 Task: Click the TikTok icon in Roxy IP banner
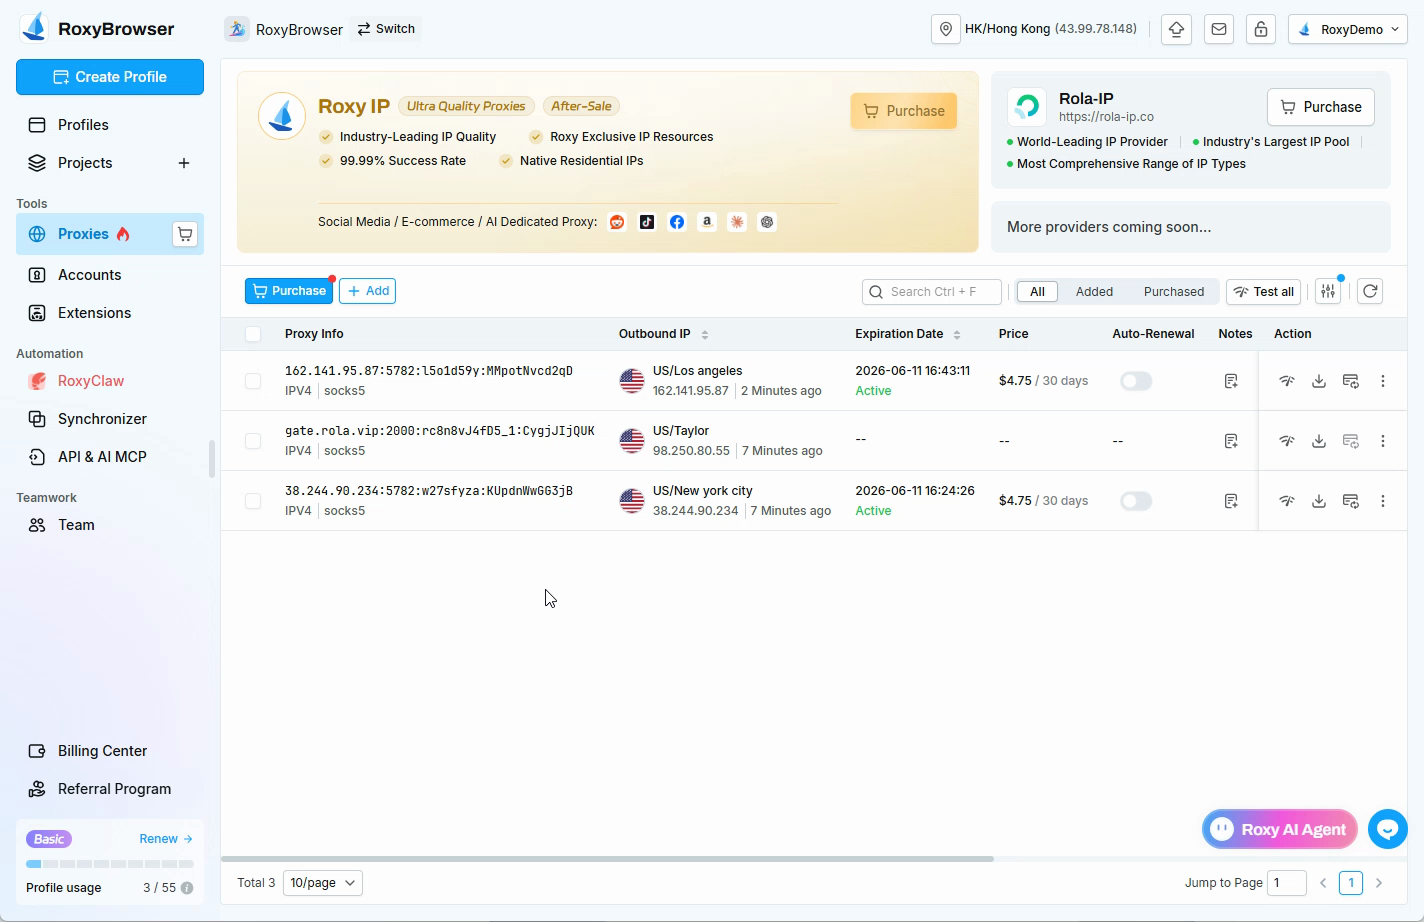coord(647,222)
